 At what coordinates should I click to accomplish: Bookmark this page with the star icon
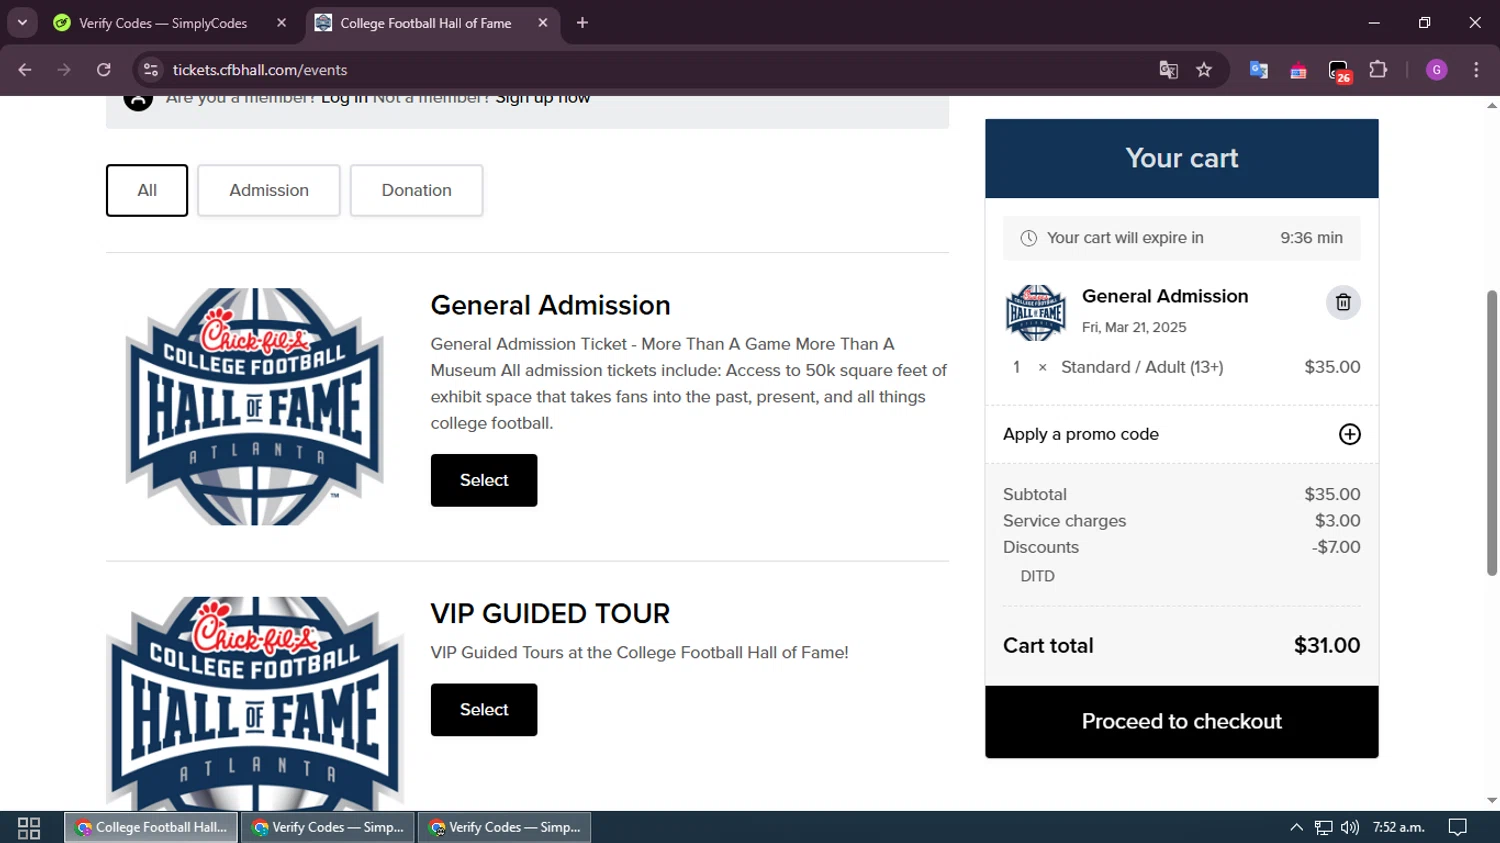coord(1204,70)
